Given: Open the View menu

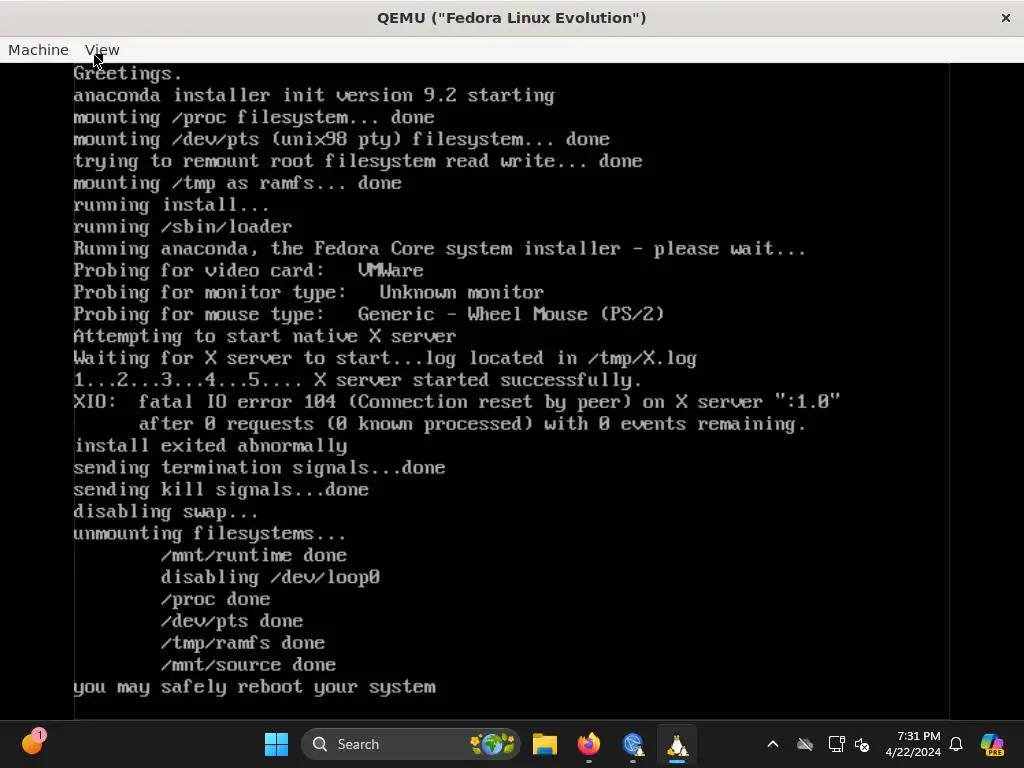Looking at the screenshot, I should pyautogui.click(x=102, y=50).
